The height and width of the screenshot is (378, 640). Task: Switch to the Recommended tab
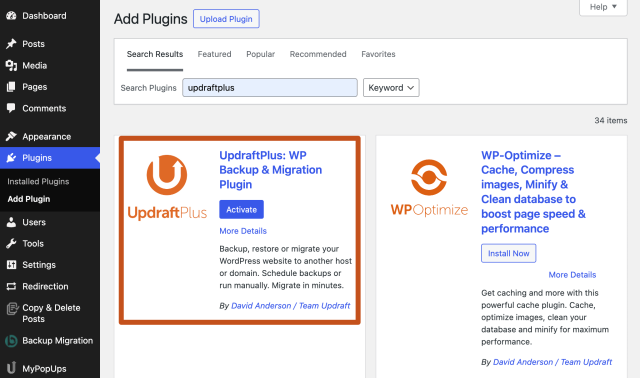tap(318, 54)
